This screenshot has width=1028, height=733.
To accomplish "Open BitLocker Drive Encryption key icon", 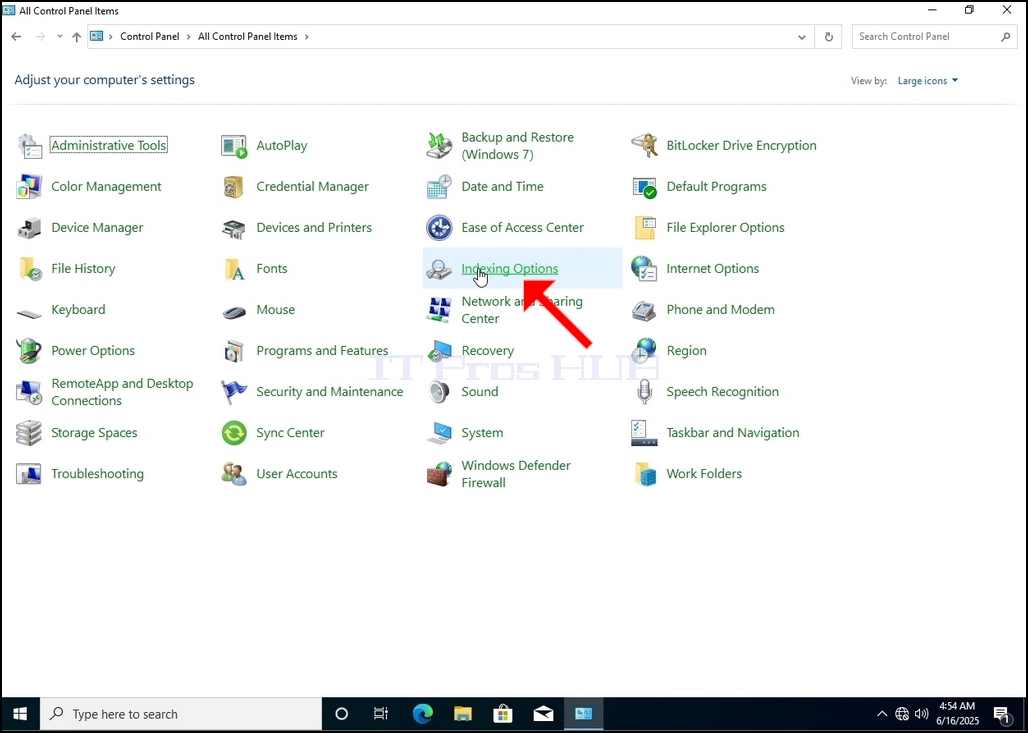I will (x=644, y=146).
